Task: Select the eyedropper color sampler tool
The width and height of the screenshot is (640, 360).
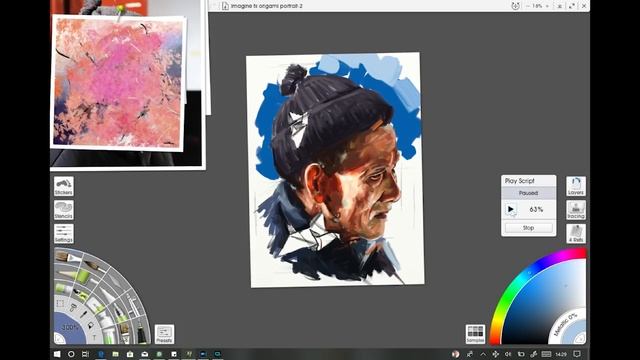Action: tap(83, 314)
